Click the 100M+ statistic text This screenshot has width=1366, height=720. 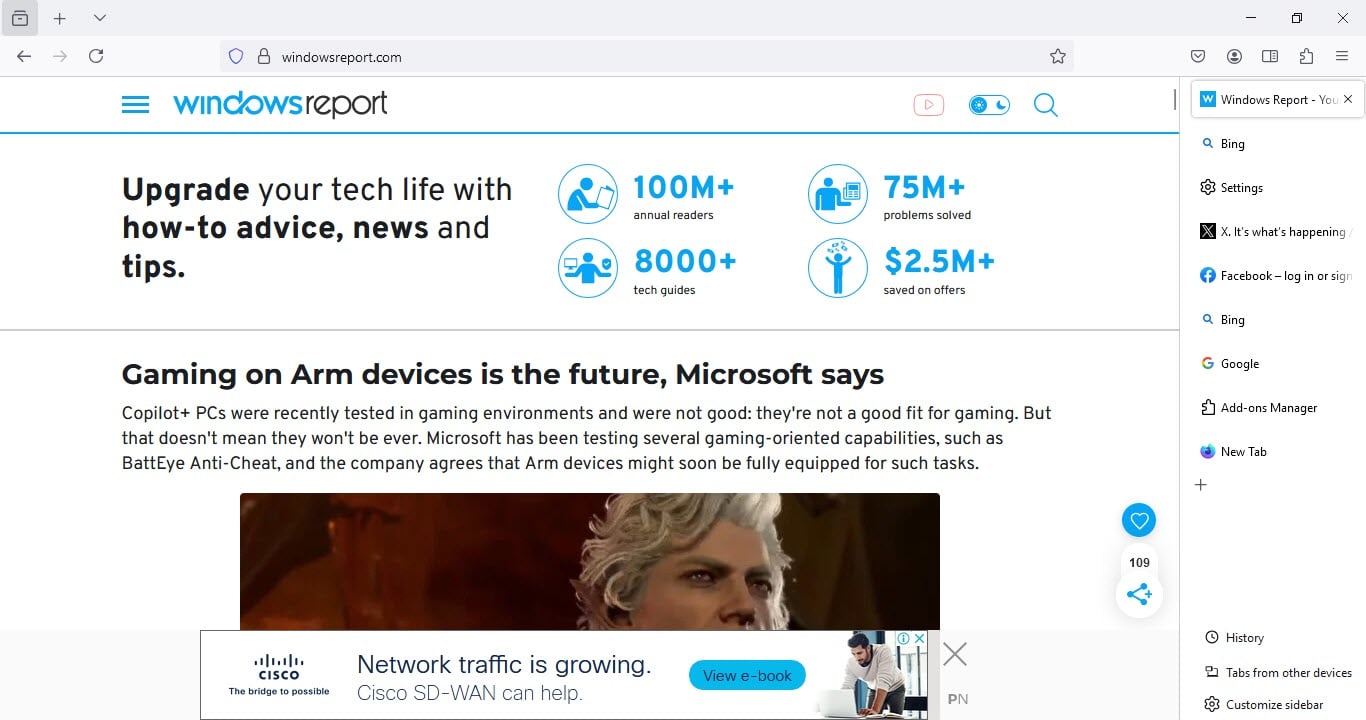[684, 187]
